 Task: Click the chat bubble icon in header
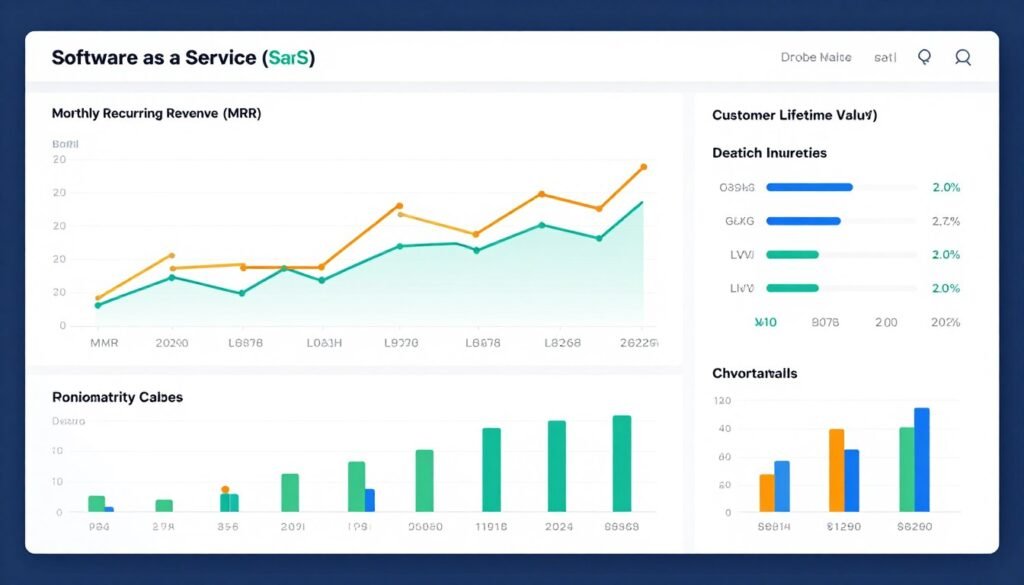(x=924, y=57)
